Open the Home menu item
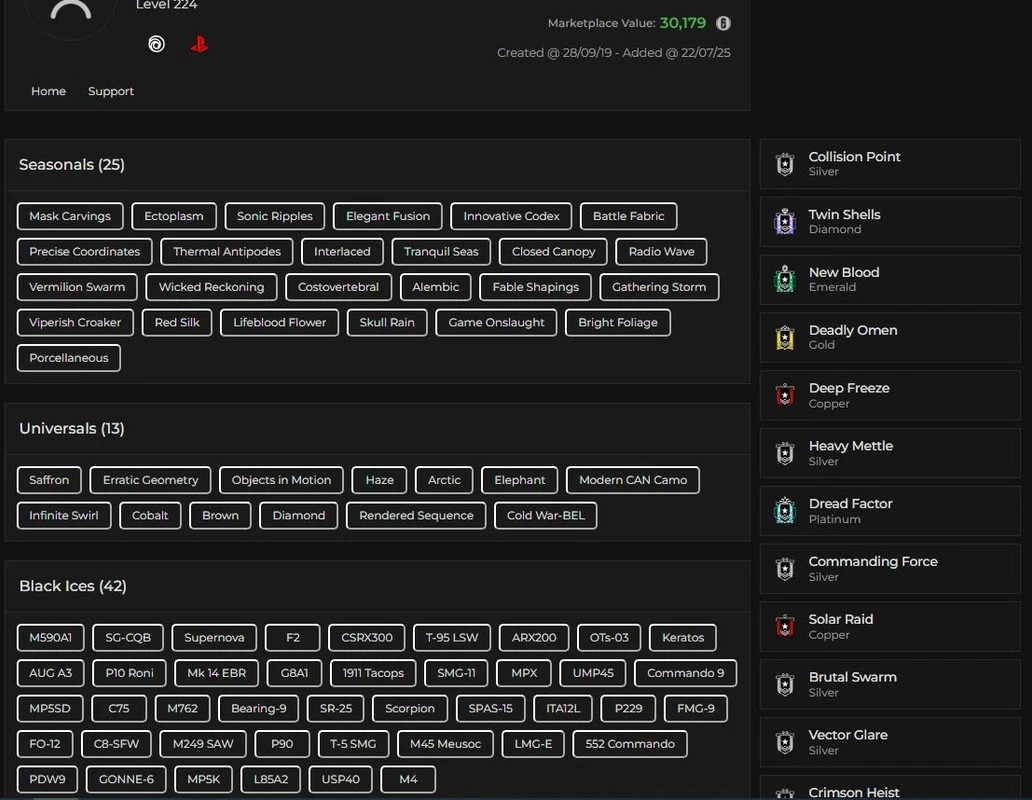Viewport: 1032px width, 800px height. [48, 91]
